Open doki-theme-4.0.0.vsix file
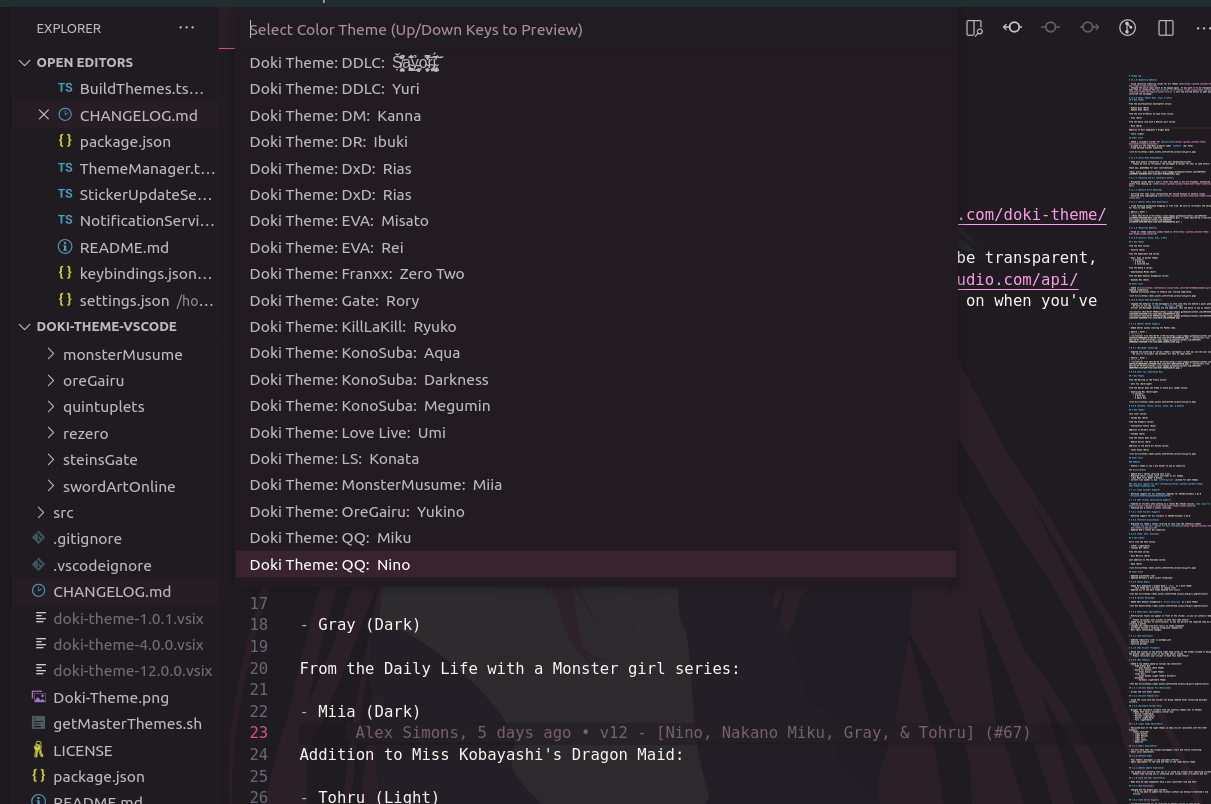The width and height of the screenshot is (1211, 804). [128, 644]
